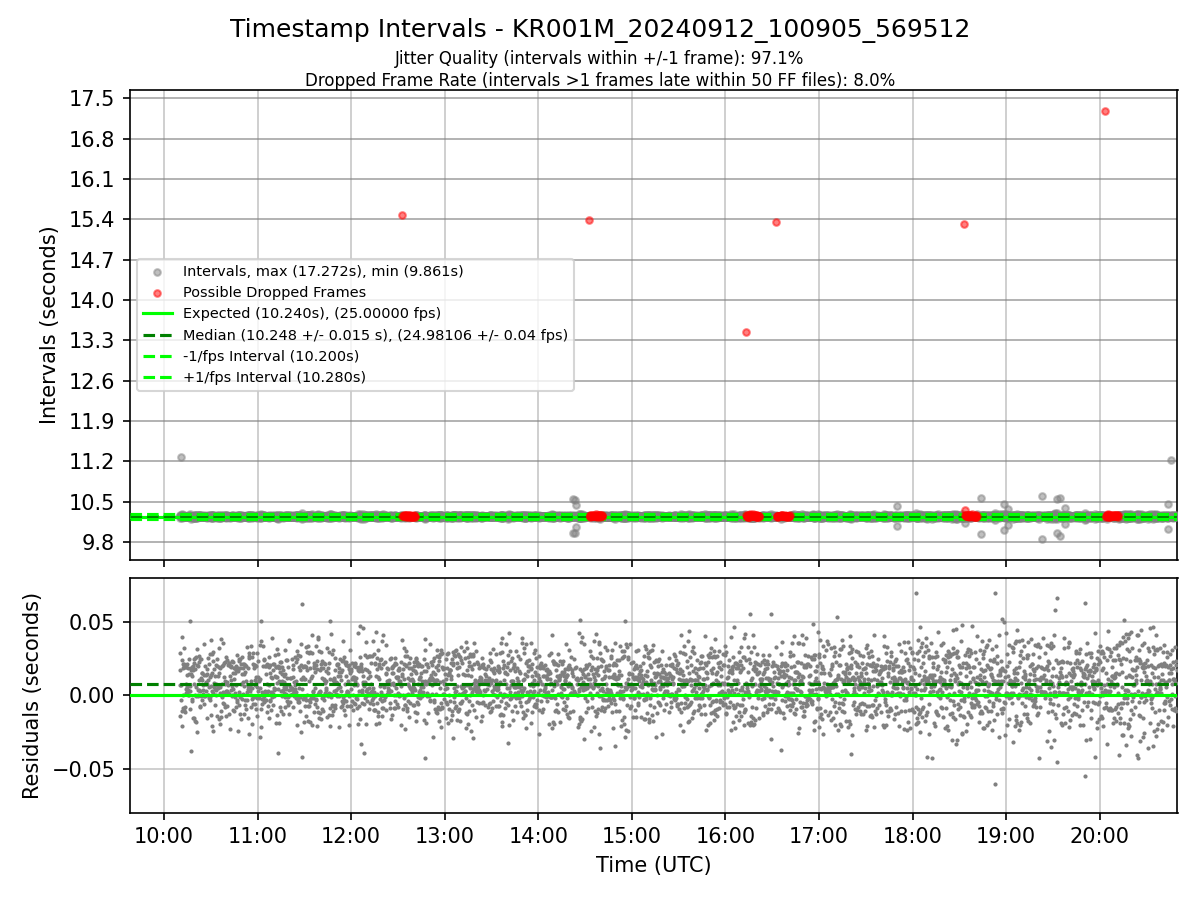Click the "18:00" time tick label
This screenshot has width=1200, height=900.
912,837
